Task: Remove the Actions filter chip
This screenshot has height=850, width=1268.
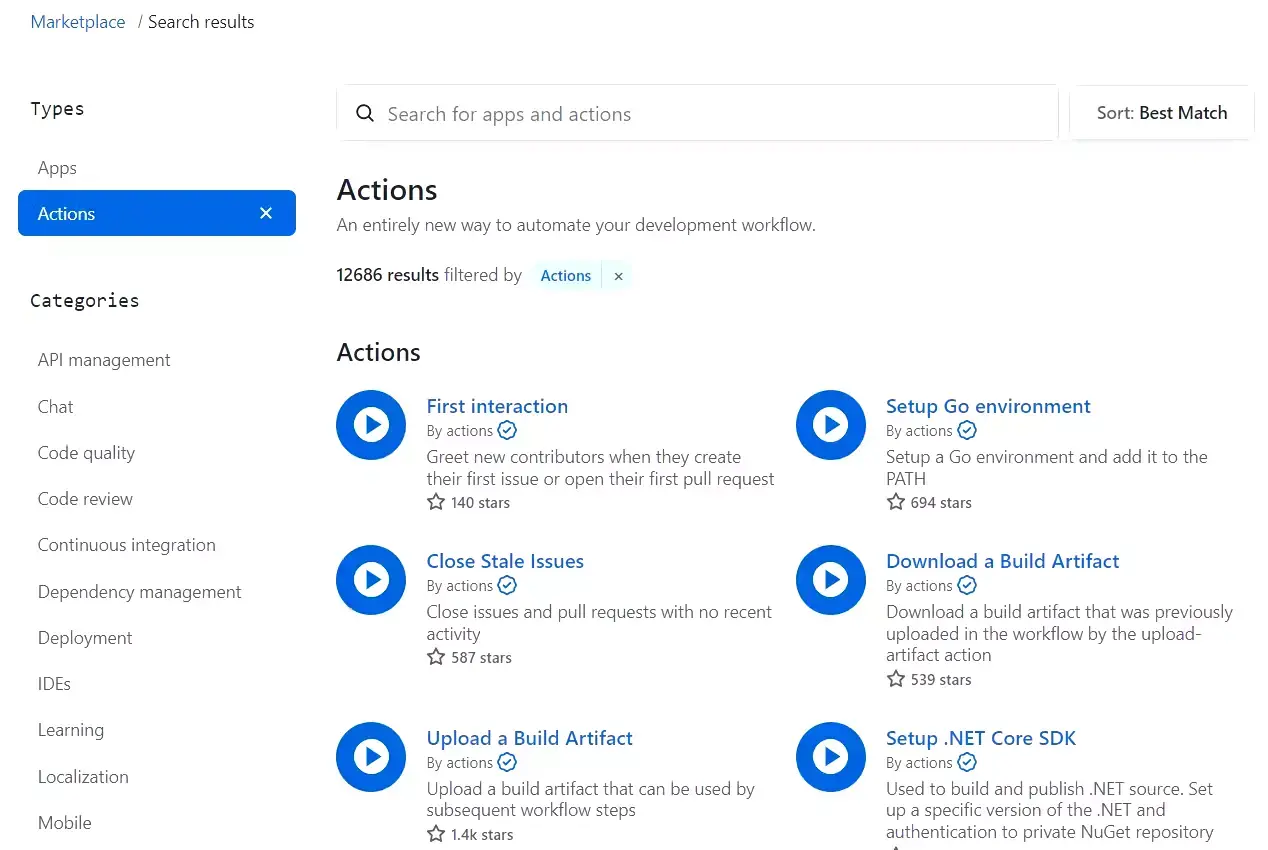Action: coord(618,275)
